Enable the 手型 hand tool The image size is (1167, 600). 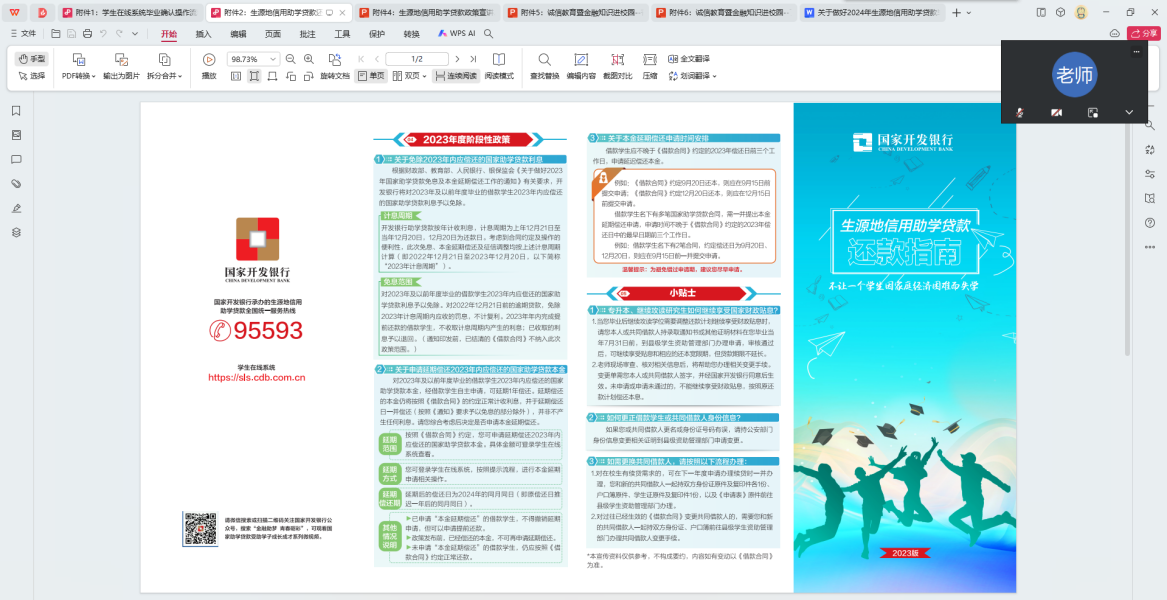point(31,59)
